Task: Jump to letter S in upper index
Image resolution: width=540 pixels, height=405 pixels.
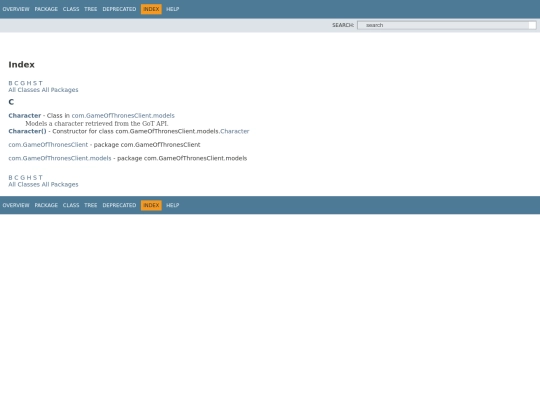Action: point(35,83)
